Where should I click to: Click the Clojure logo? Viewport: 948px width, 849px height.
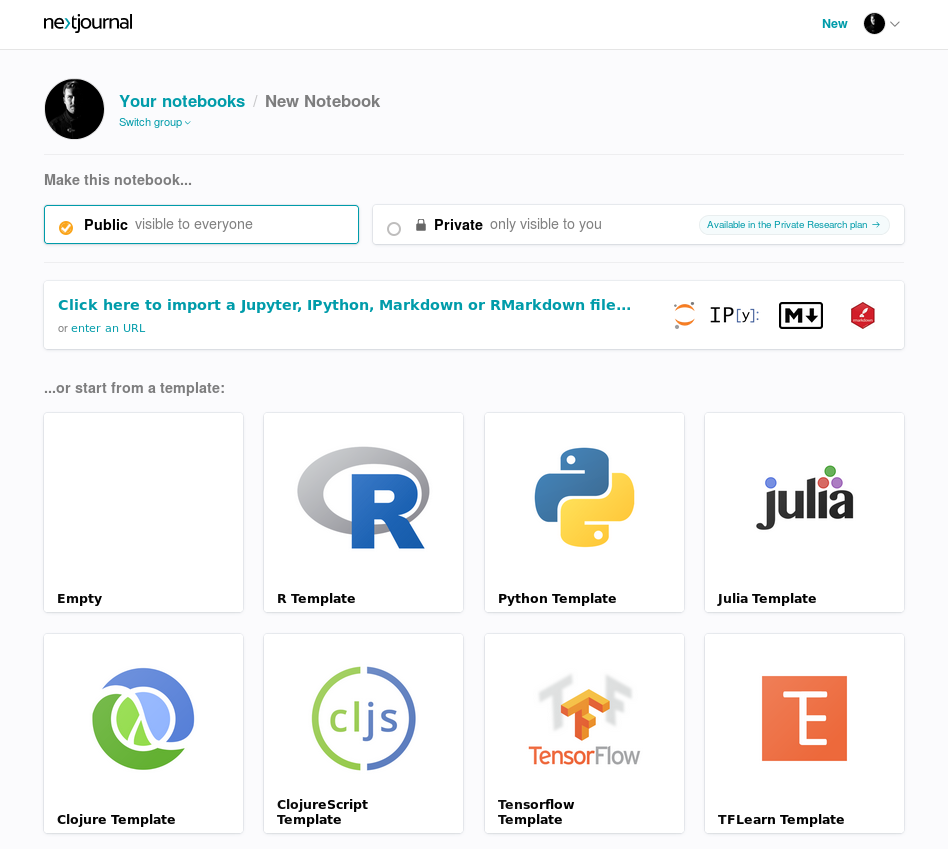(x=143, y=718)
